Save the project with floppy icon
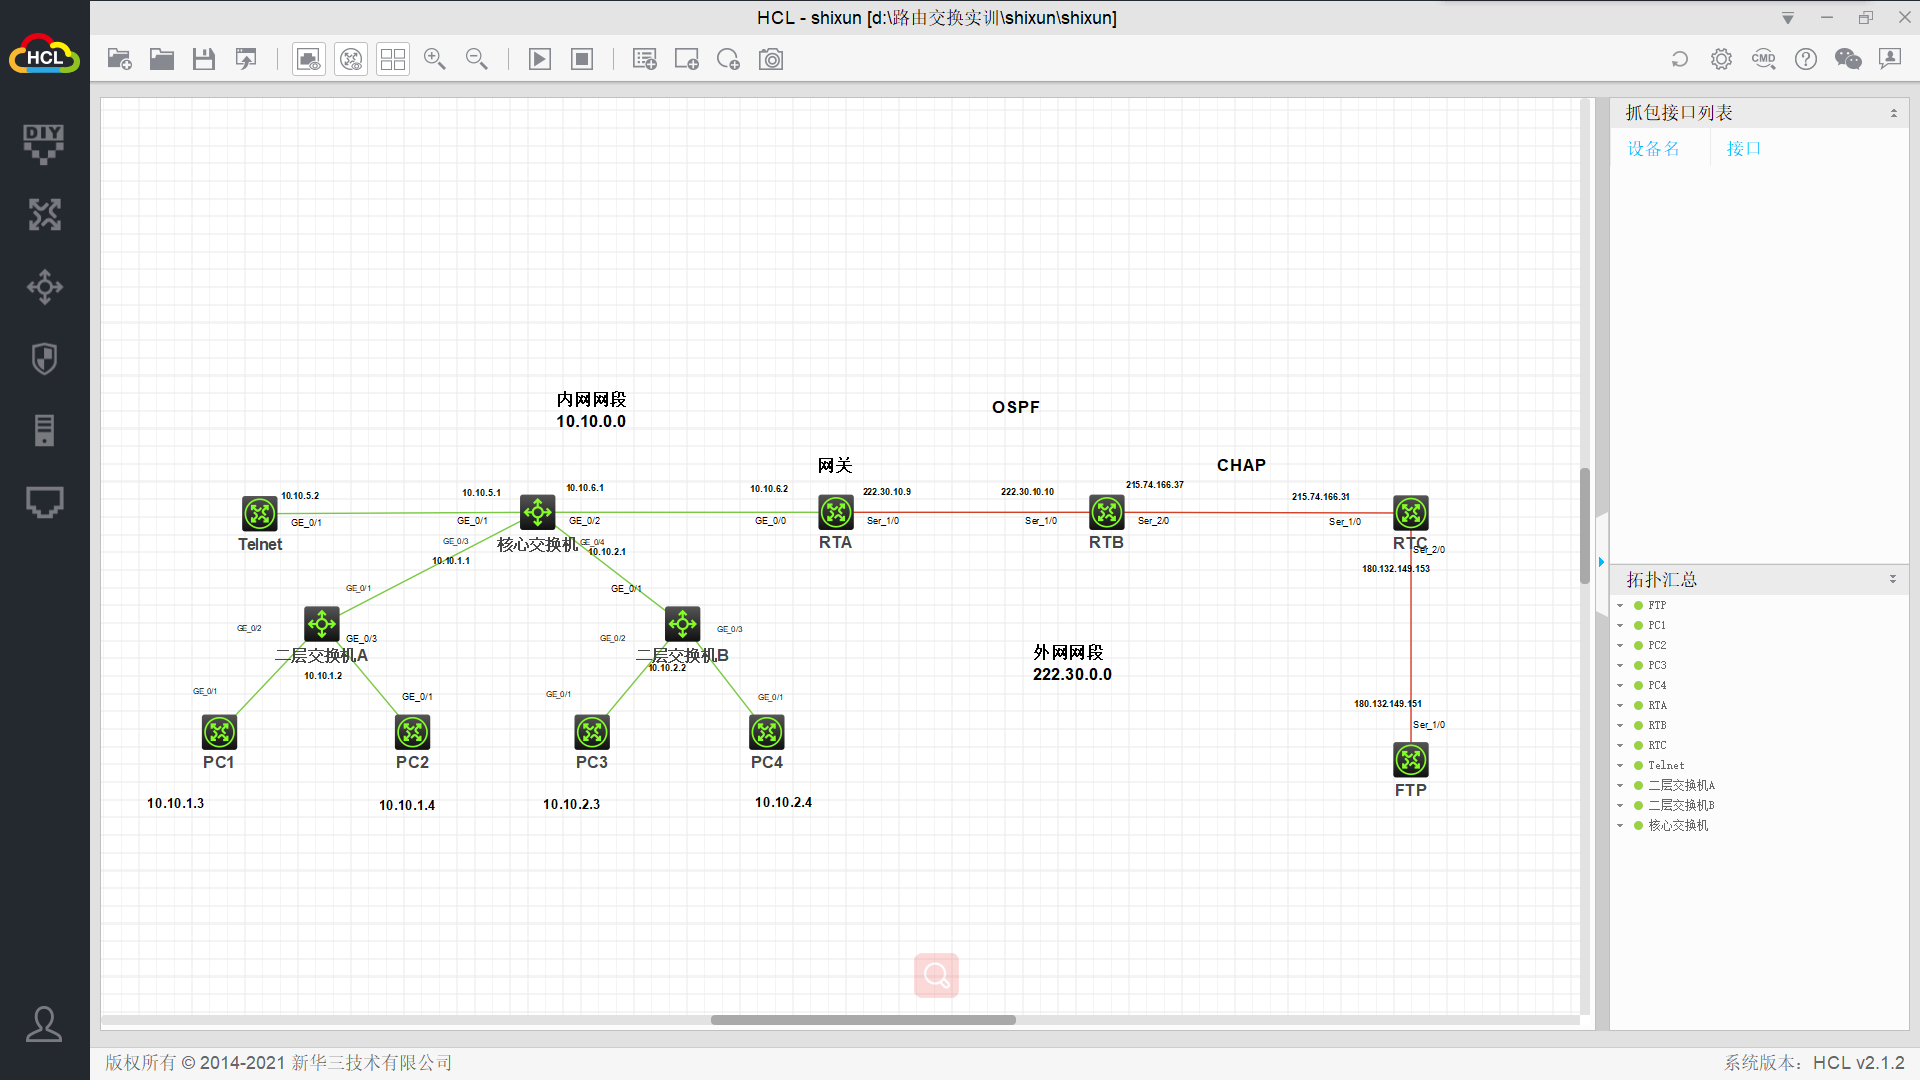Image resolution: width=1920 pixels, height=1080 pixels. 204,59
